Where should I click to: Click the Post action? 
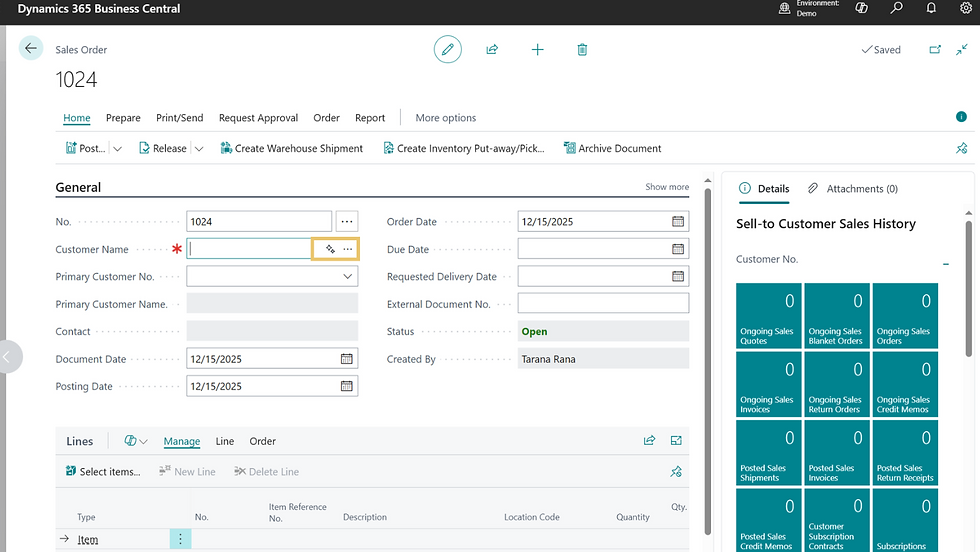[x=86, y=148]
